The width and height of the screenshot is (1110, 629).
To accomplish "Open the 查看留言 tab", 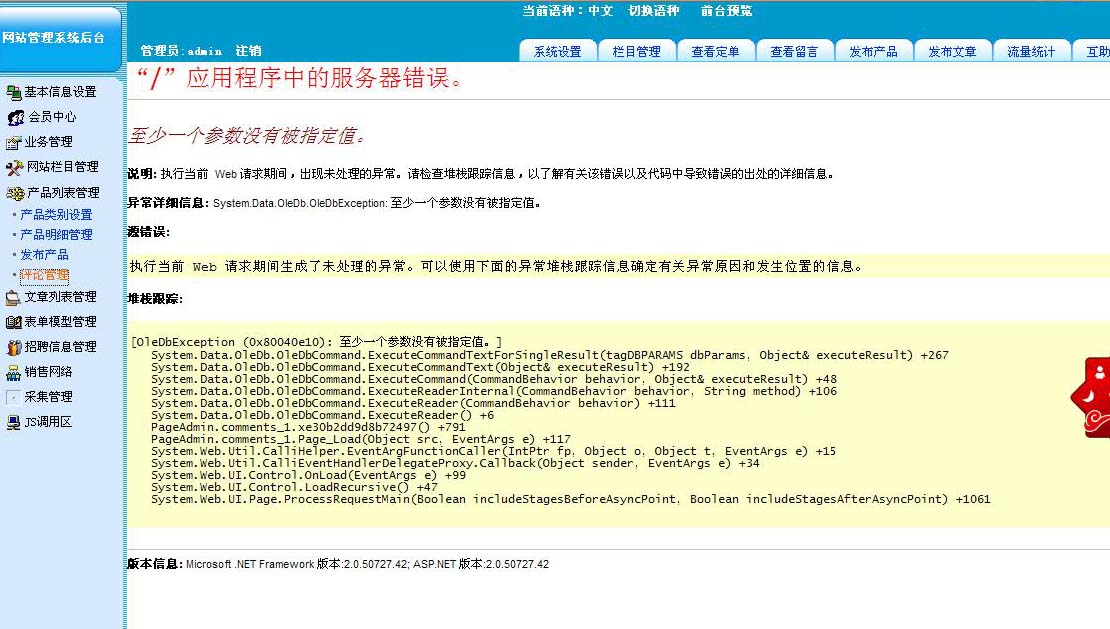I will point(794,52).
